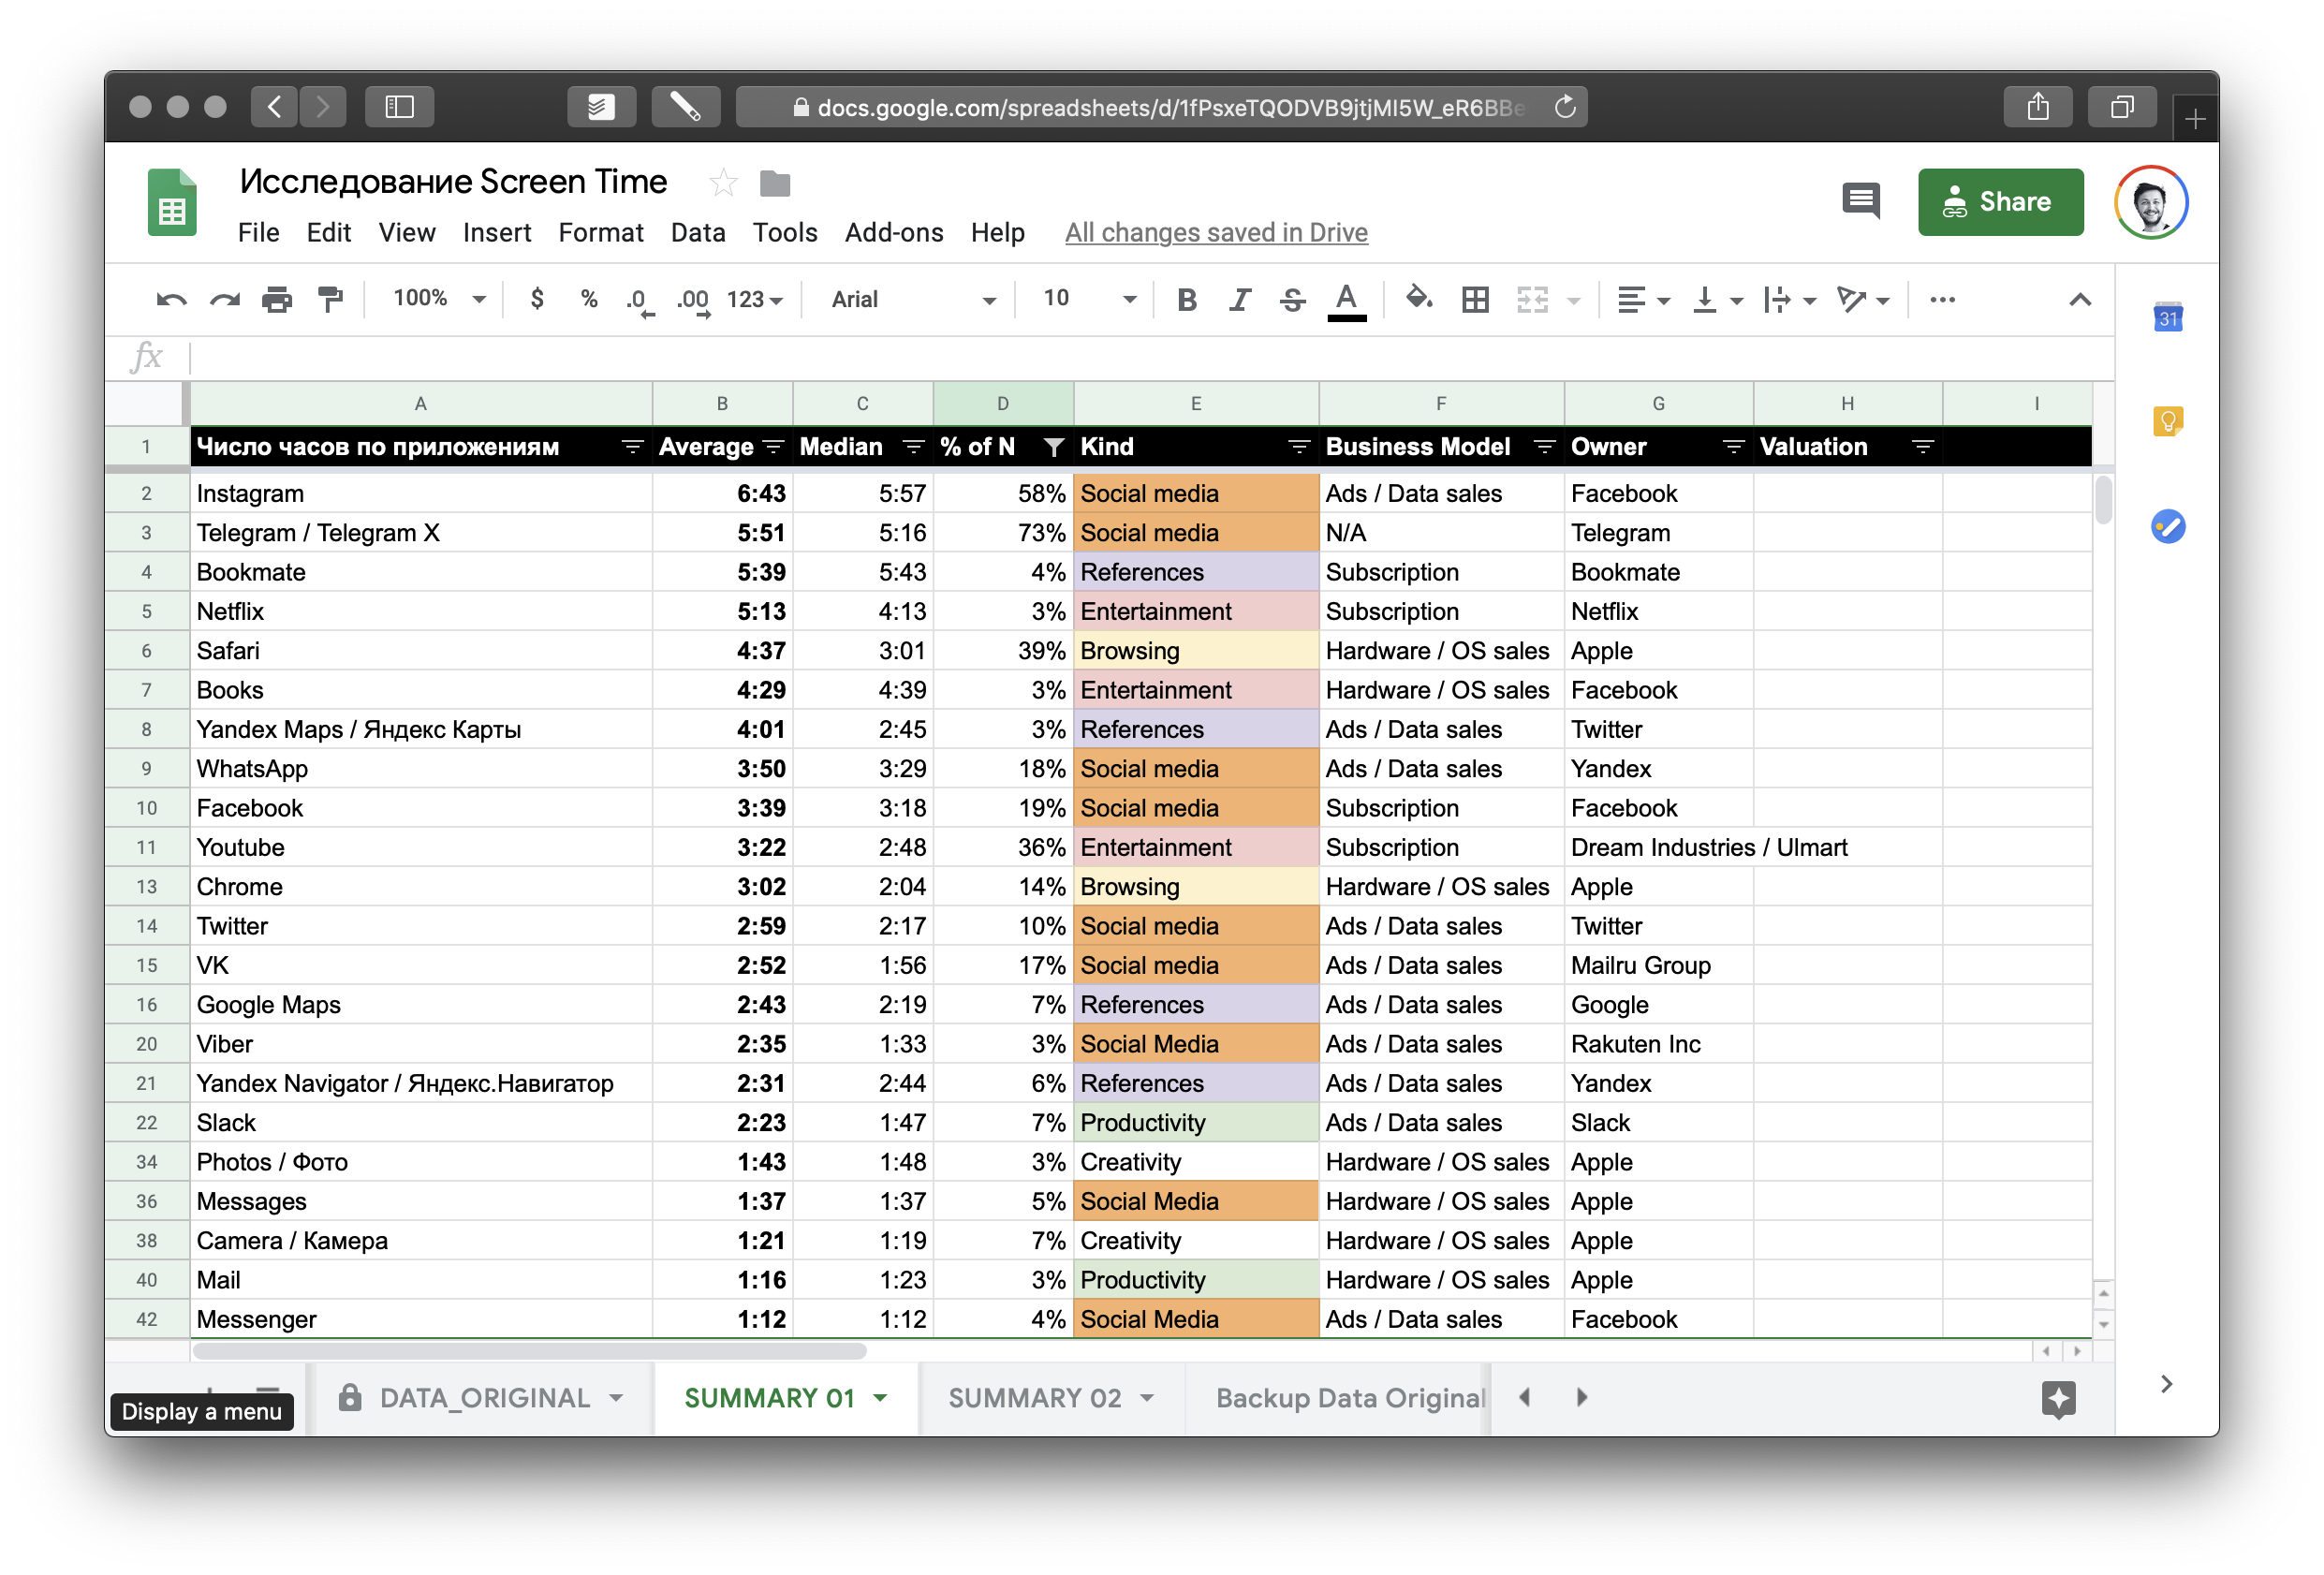Select the column D header
2324x1575 pixels.
click(1002, 403)
